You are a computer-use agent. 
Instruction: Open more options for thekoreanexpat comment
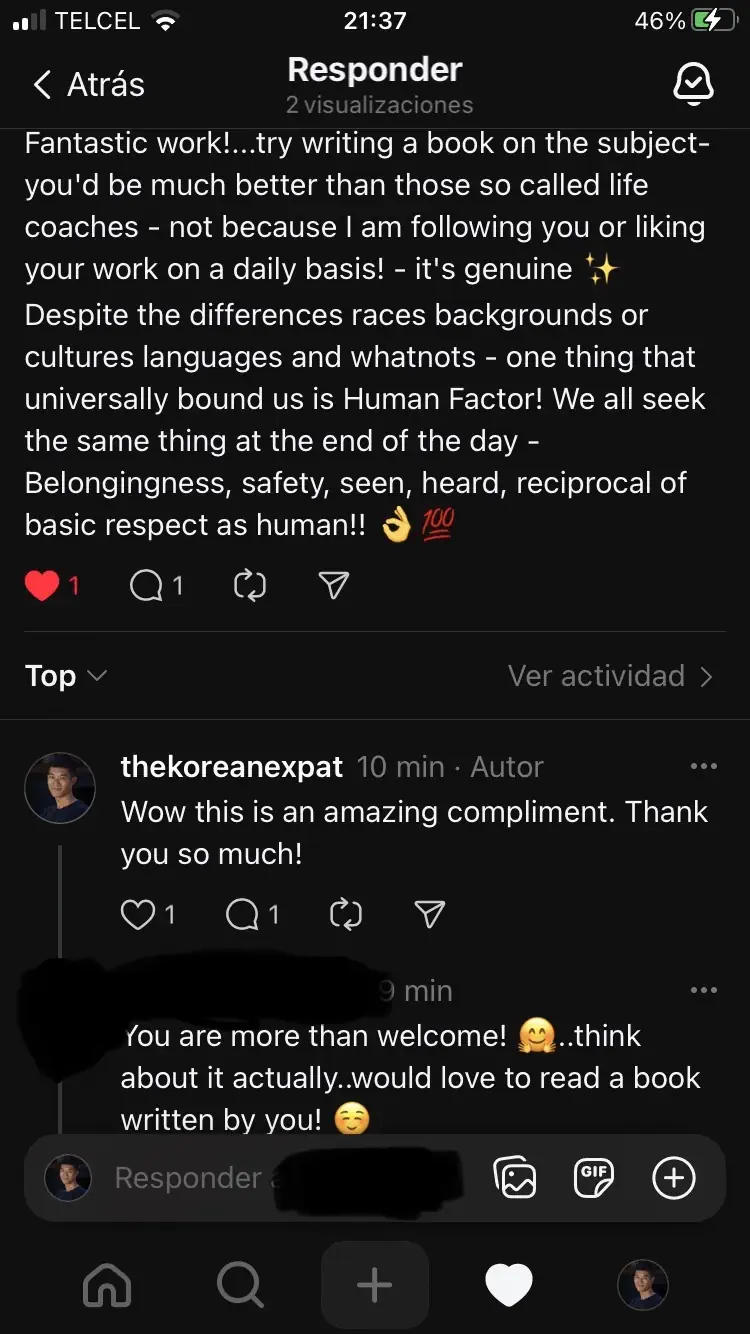[704, 767]
